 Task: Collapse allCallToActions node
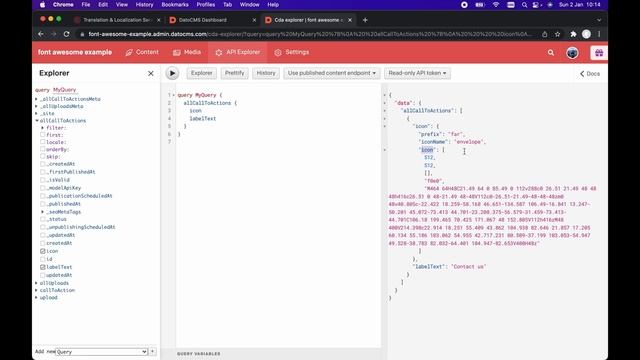pyautogui.click(x=36, y=121)
